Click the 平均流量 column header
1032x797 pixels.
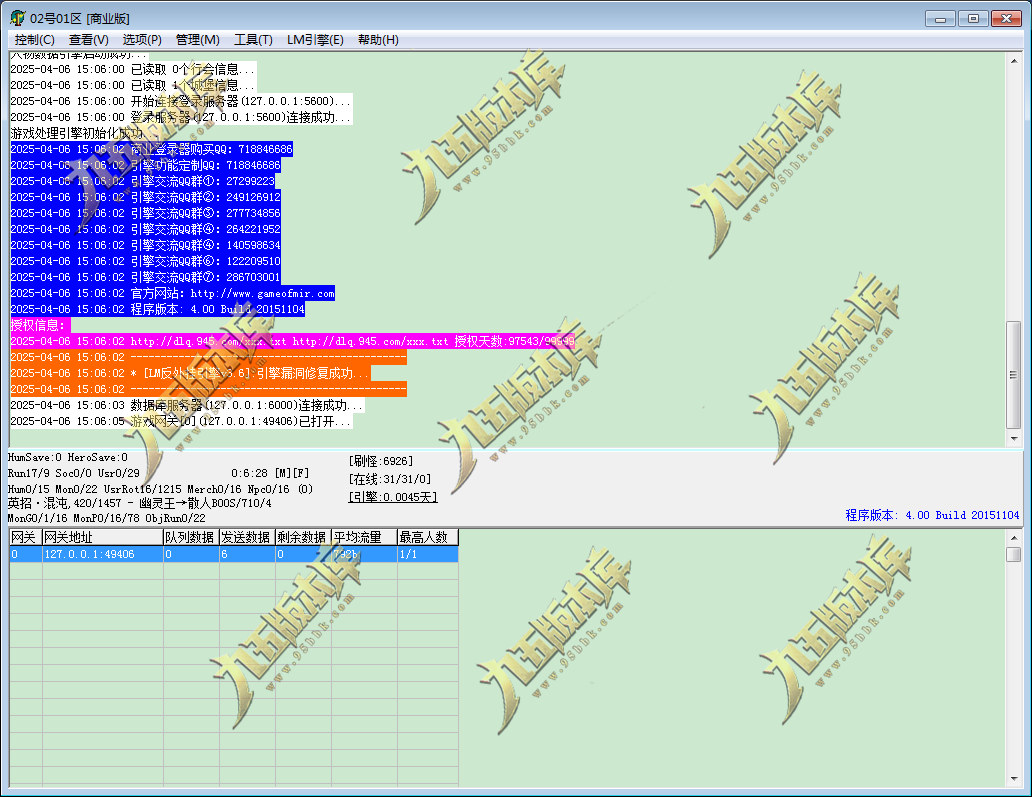(x=364, y=537)
